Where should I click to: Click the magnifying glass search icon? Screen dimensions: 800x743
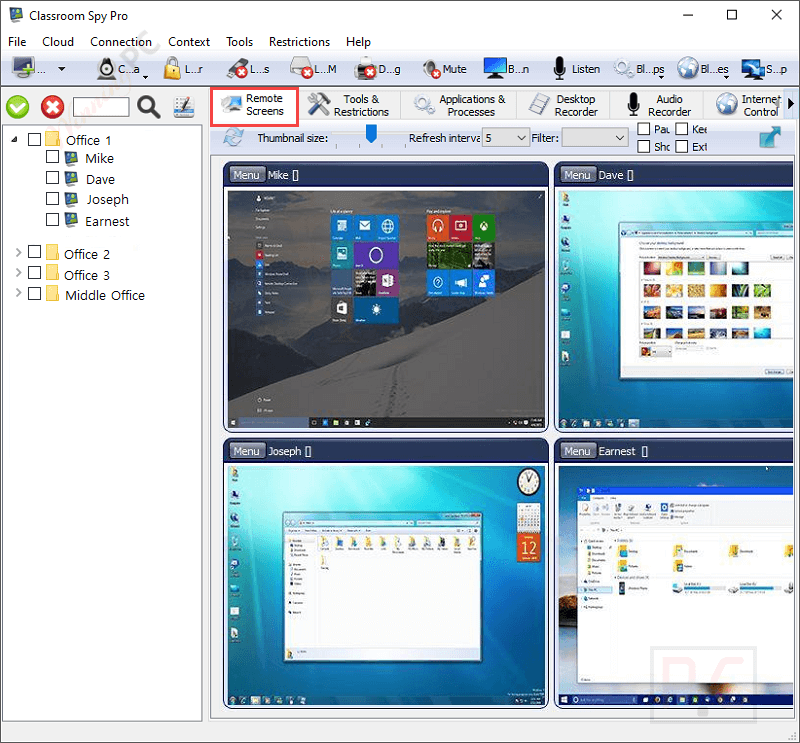pyautogui.click(x=148, y=107)
